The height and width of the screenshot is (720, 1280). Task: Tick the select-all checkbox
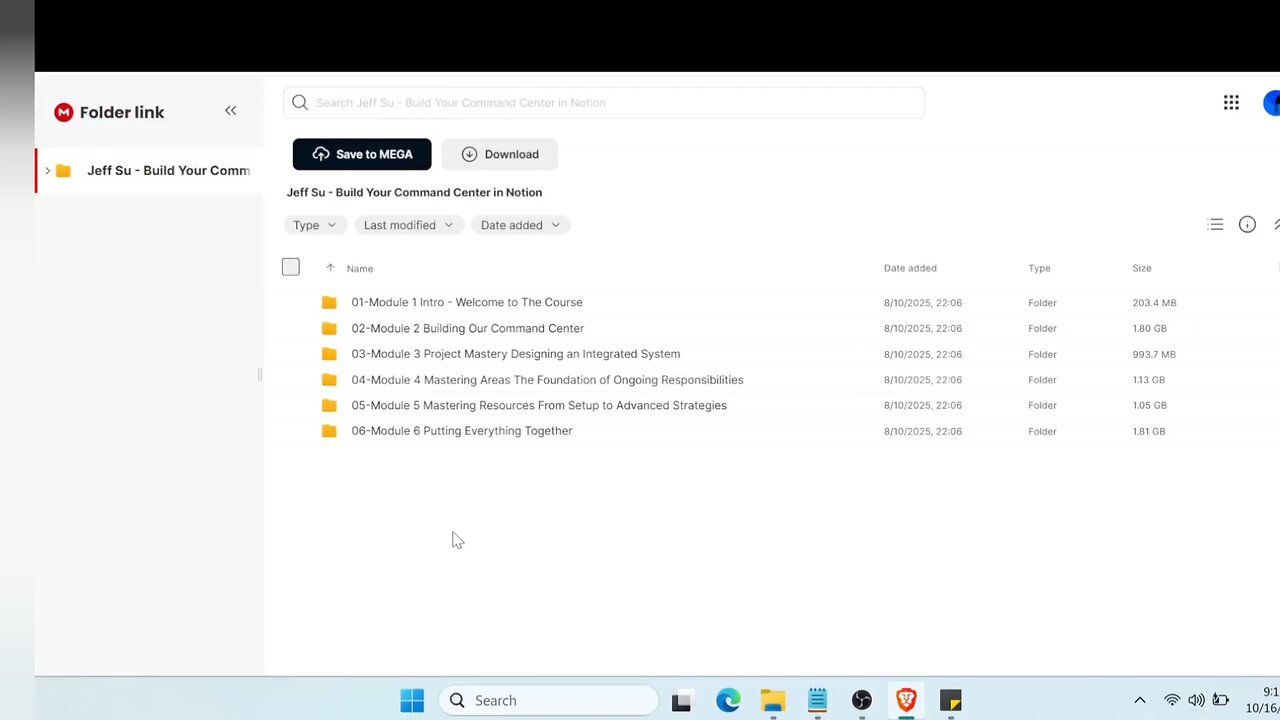pyautogui.click(x=291, y=267)
